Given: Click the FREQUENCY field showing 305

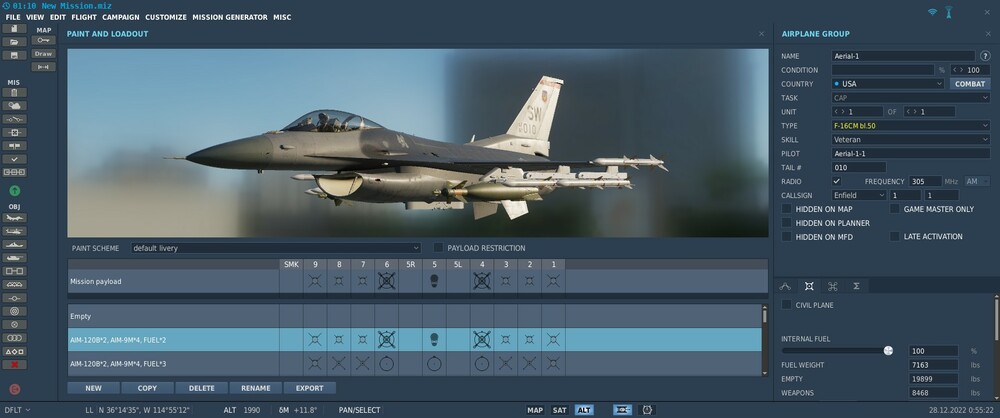Looking at the screenshot, I should tap(925, 181).
